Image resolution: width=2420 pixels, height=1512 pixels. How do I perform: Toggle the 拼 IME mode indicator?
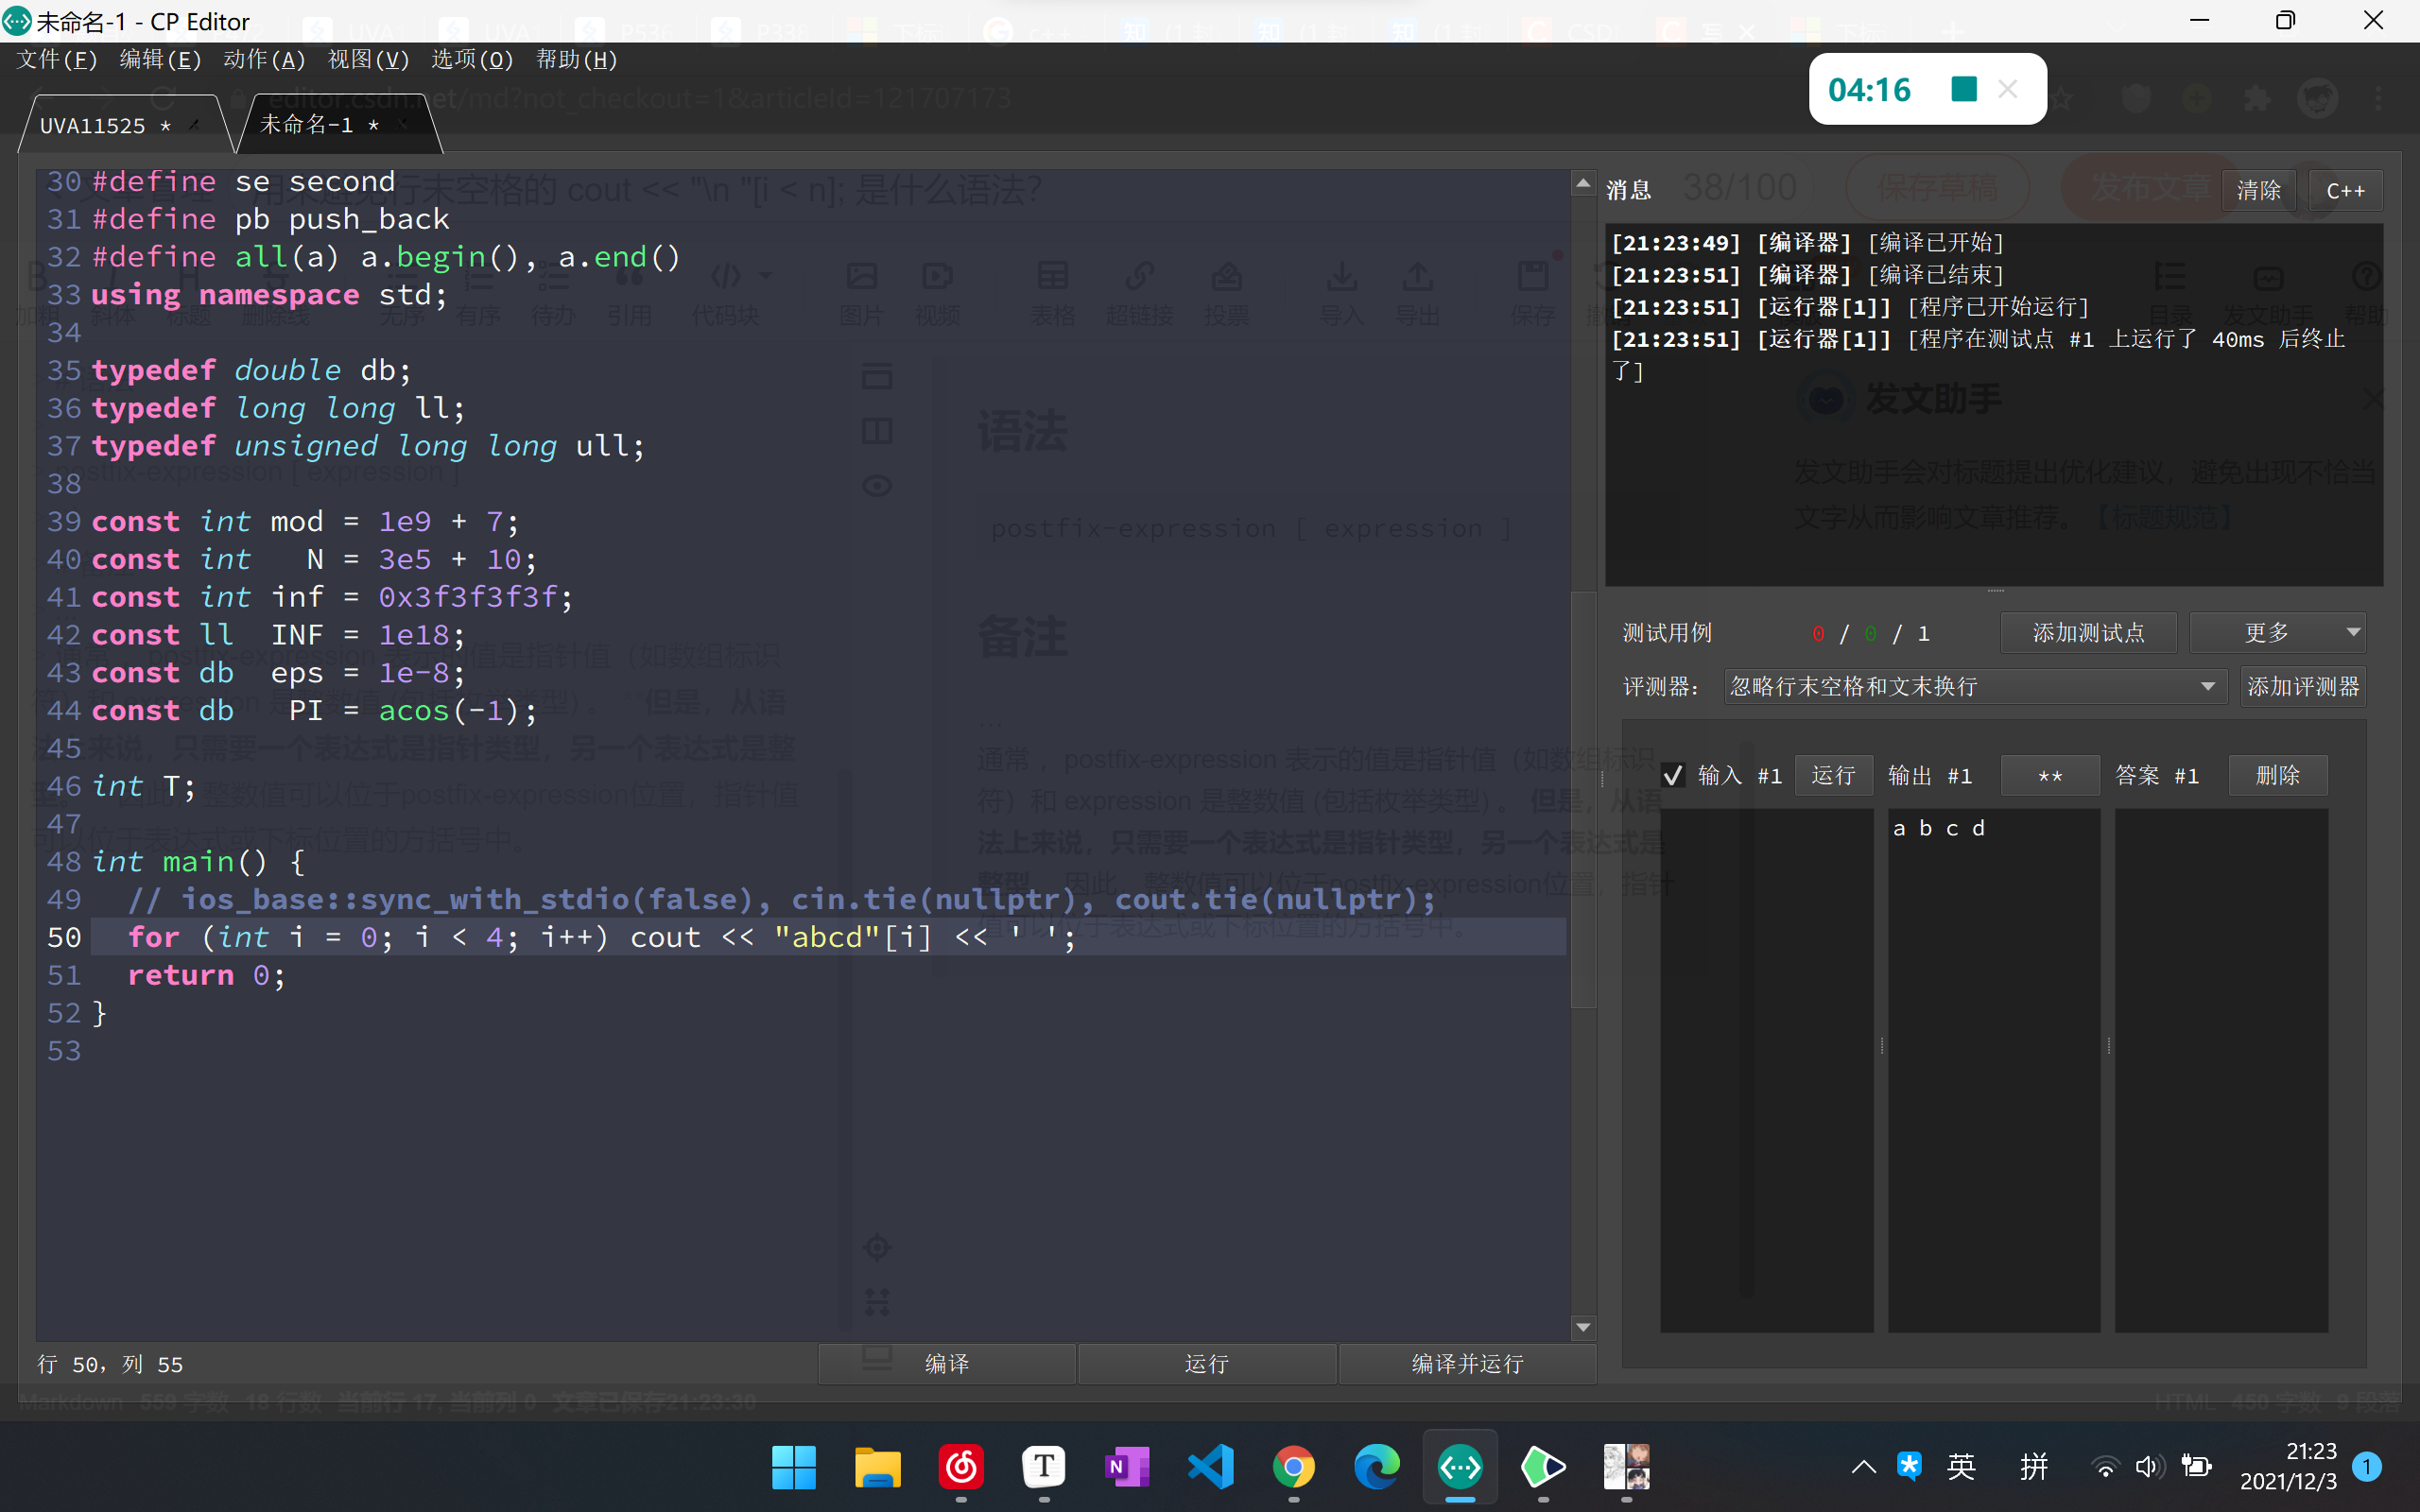click(x=2033, y=1467)
